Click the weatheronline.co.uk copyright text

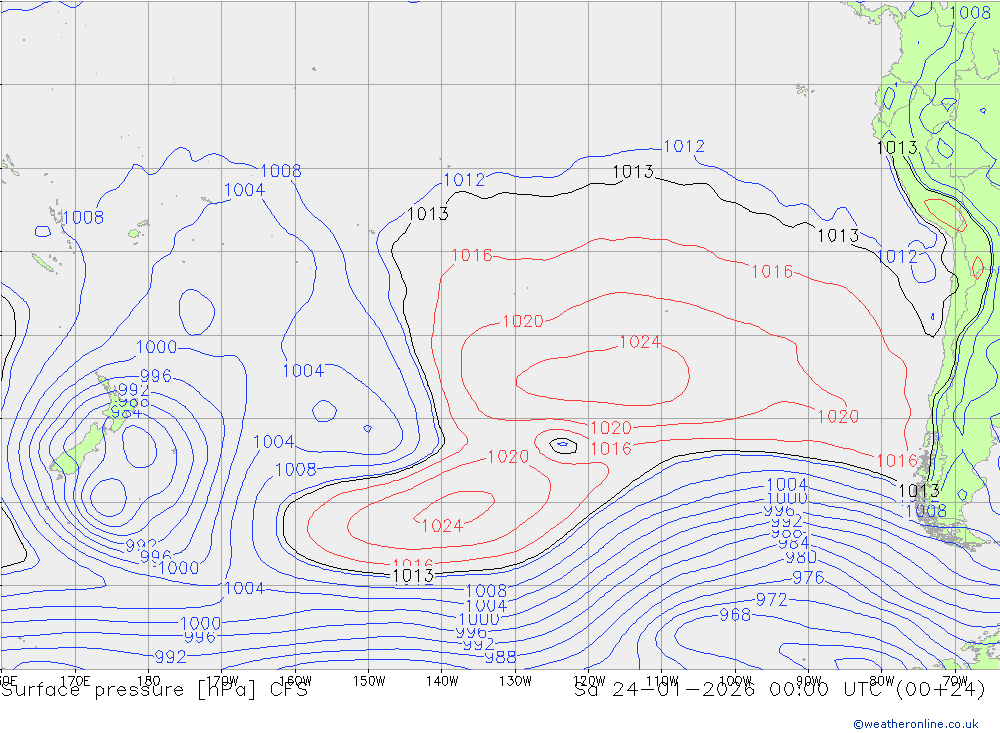[x=916, y=724]
